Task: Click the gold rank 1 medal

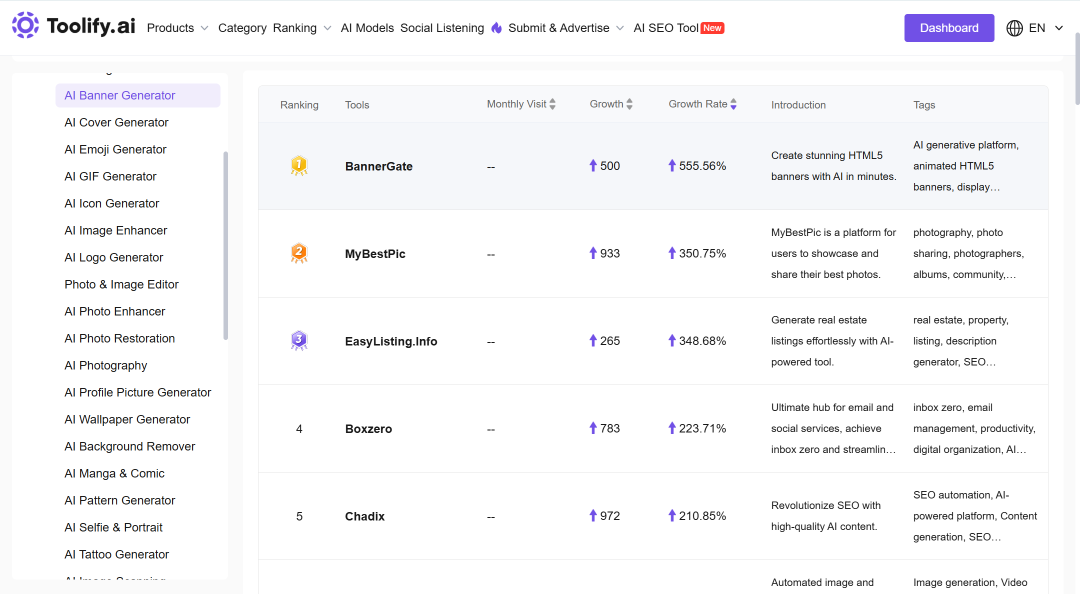Action: [x=299, y=165]
